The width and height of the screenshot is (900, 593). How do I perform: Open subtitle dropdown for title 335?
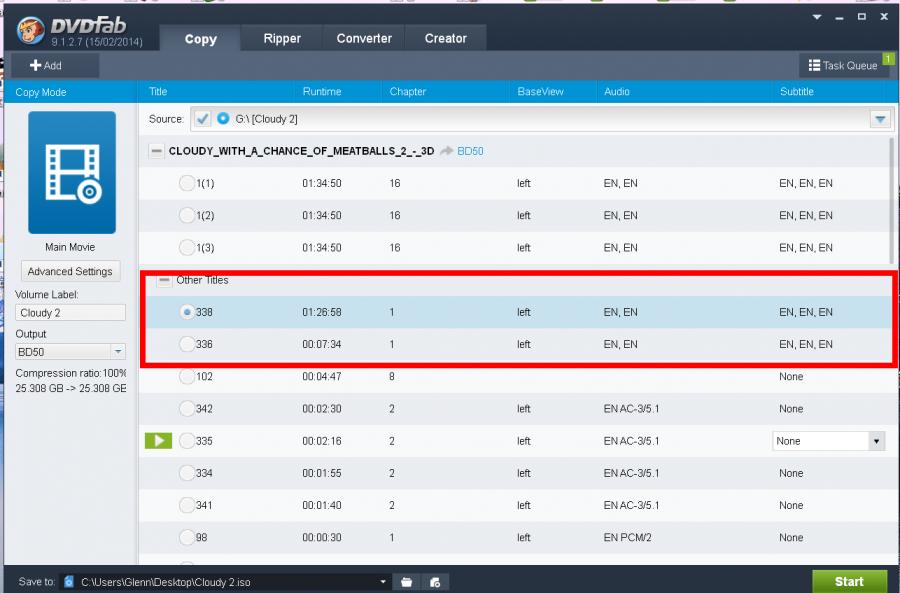click(x=876, y=441)
